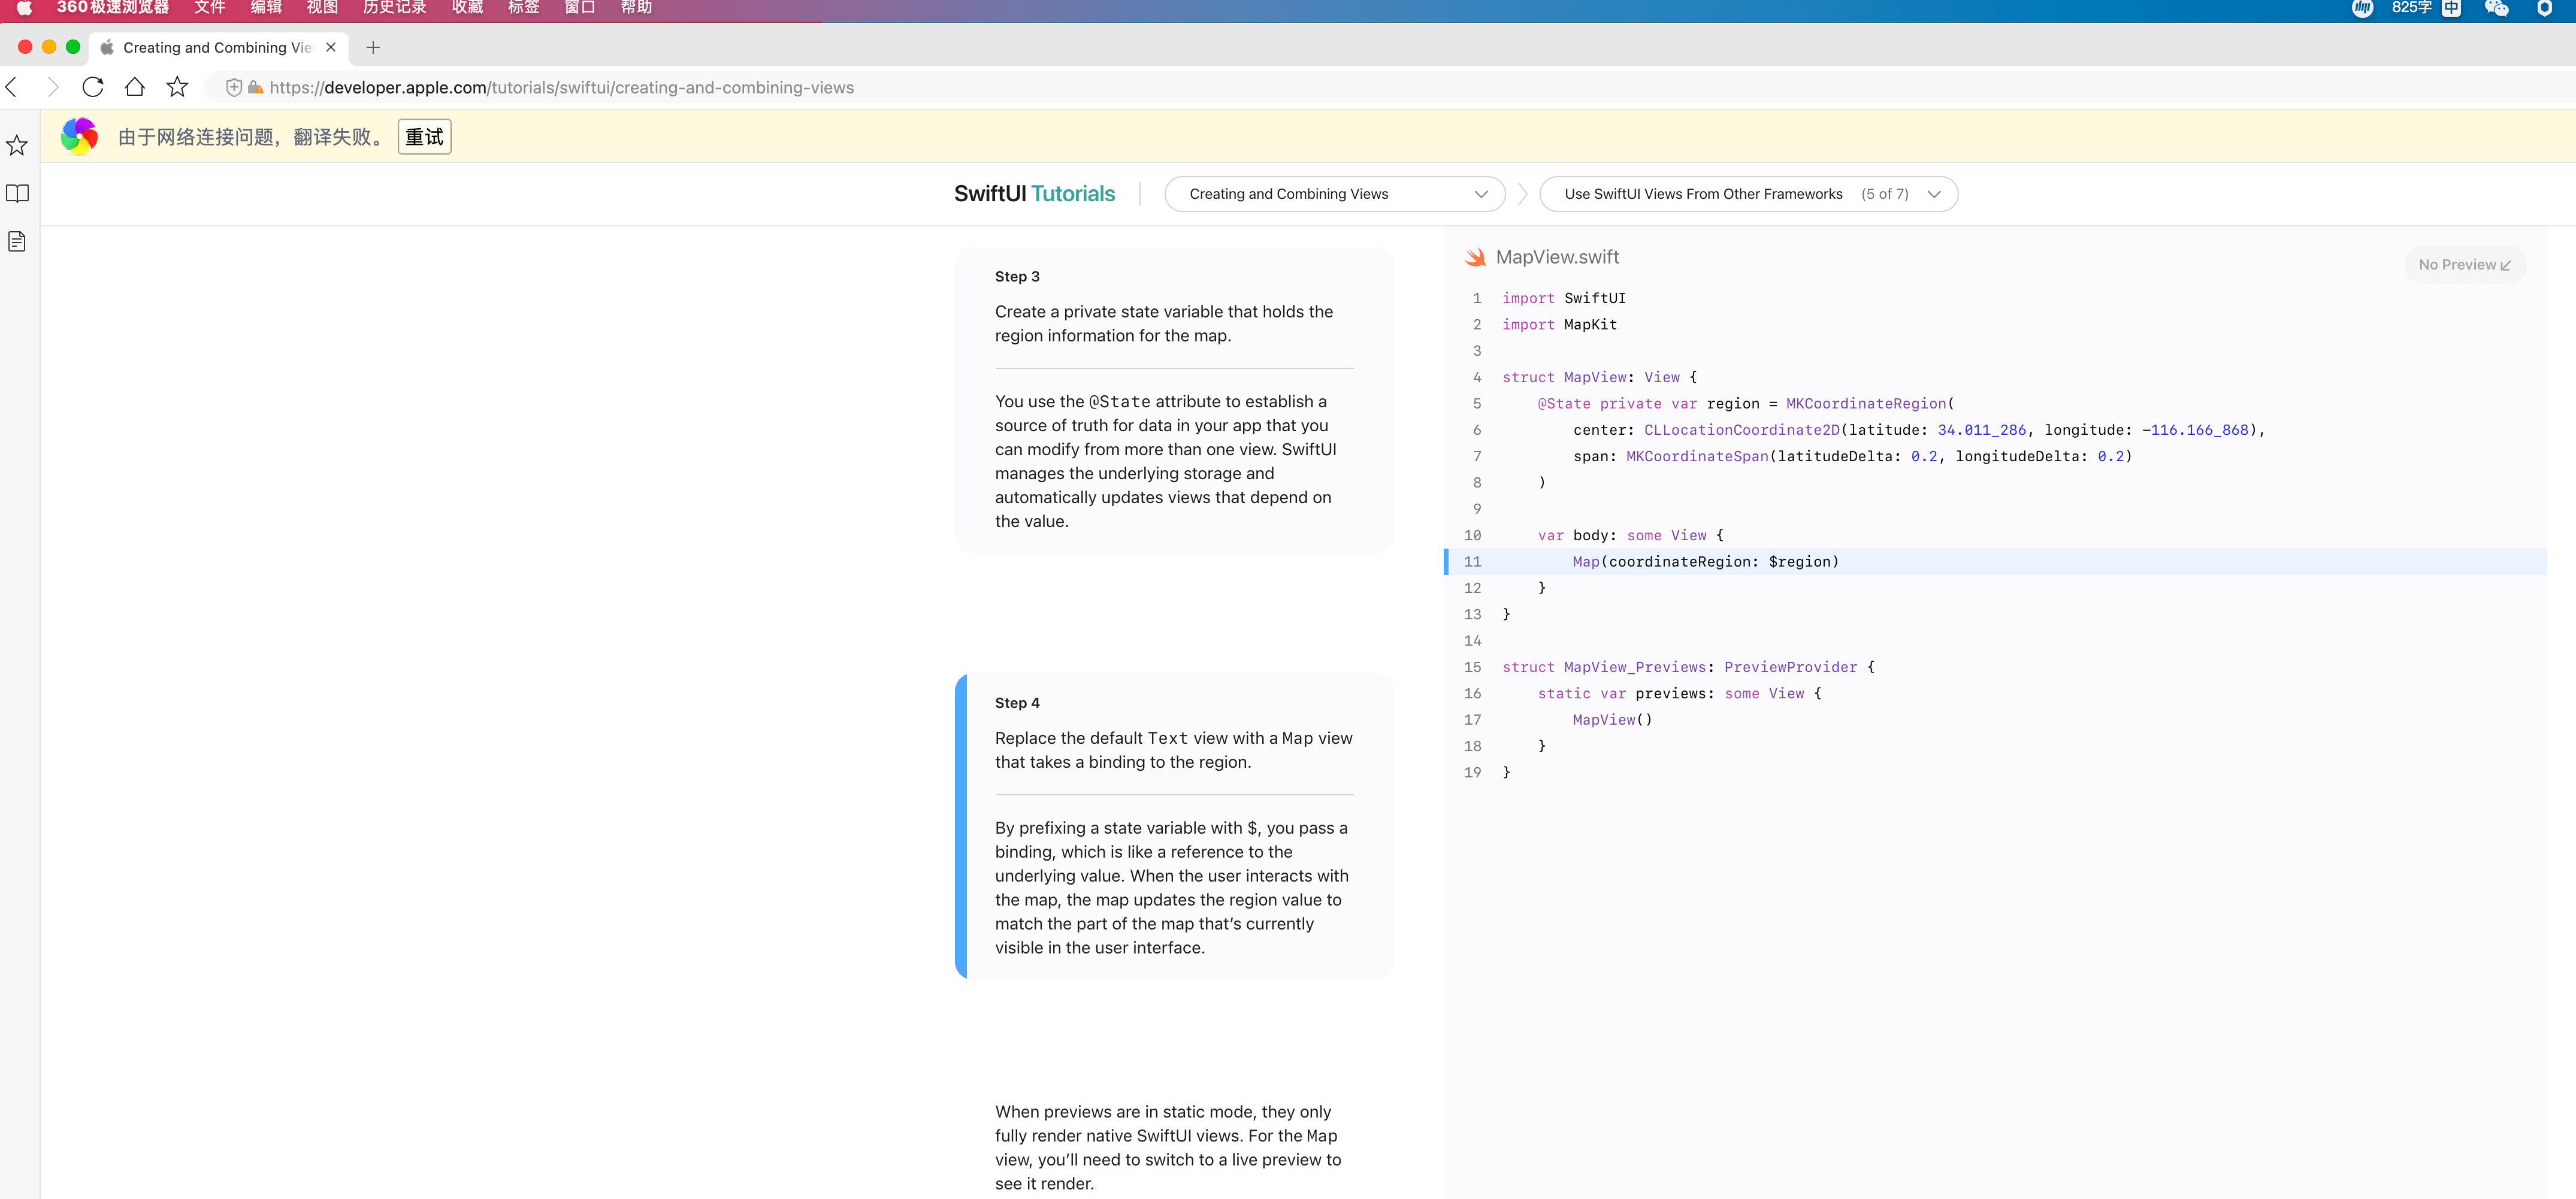The image size is (2576, 1199).
Task: Click the 'When previews are in static mode' paragraph
Action: tap(1168, 1147)
